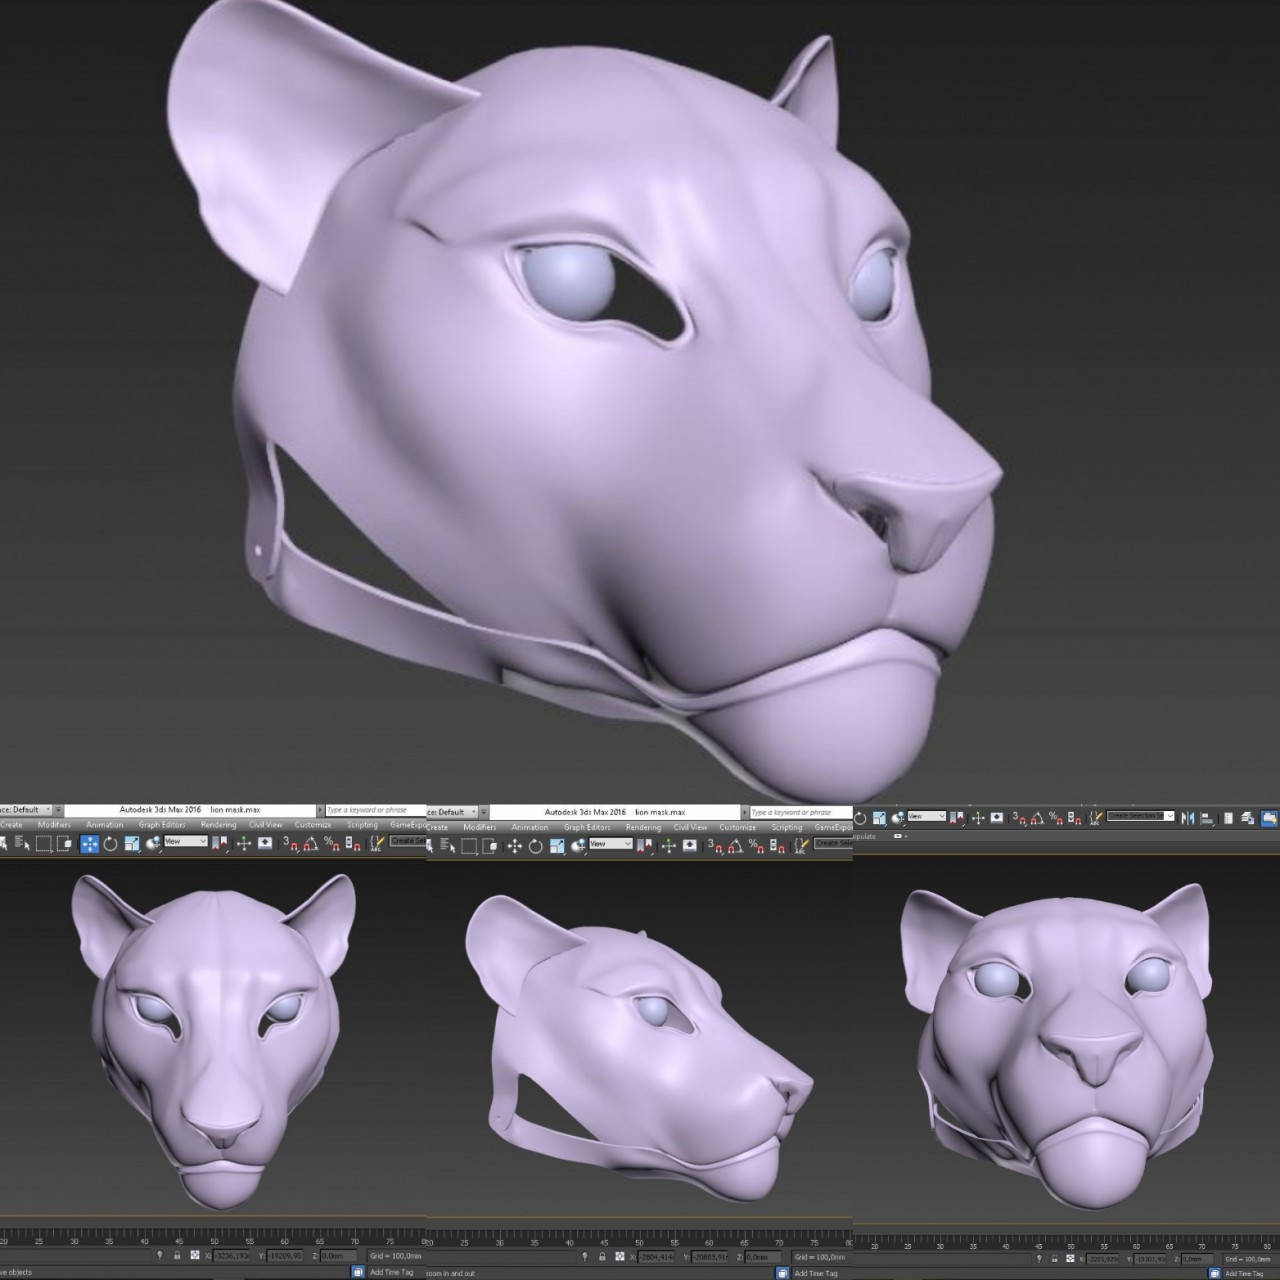
Task: Click the Populate tab in right window
Action: (863, 836)
